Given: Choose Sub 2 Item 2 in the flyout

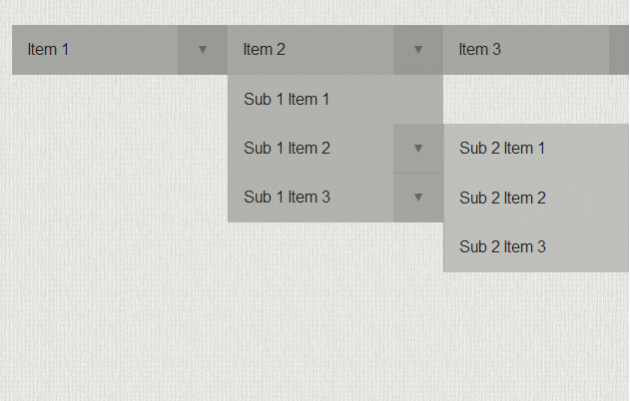Looking at the screenshot, I should [x=502, y=198].
